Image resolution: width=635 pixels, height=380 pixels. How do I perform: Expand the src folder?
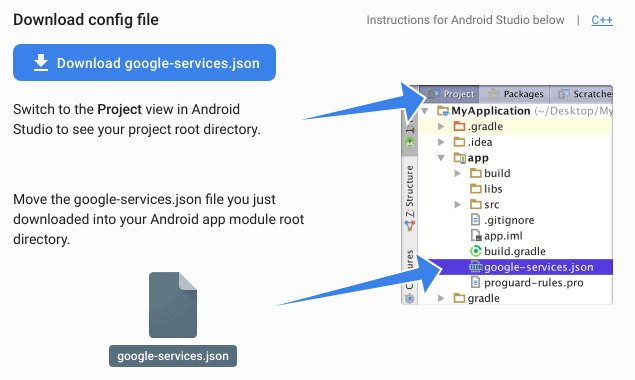[458, 205]
